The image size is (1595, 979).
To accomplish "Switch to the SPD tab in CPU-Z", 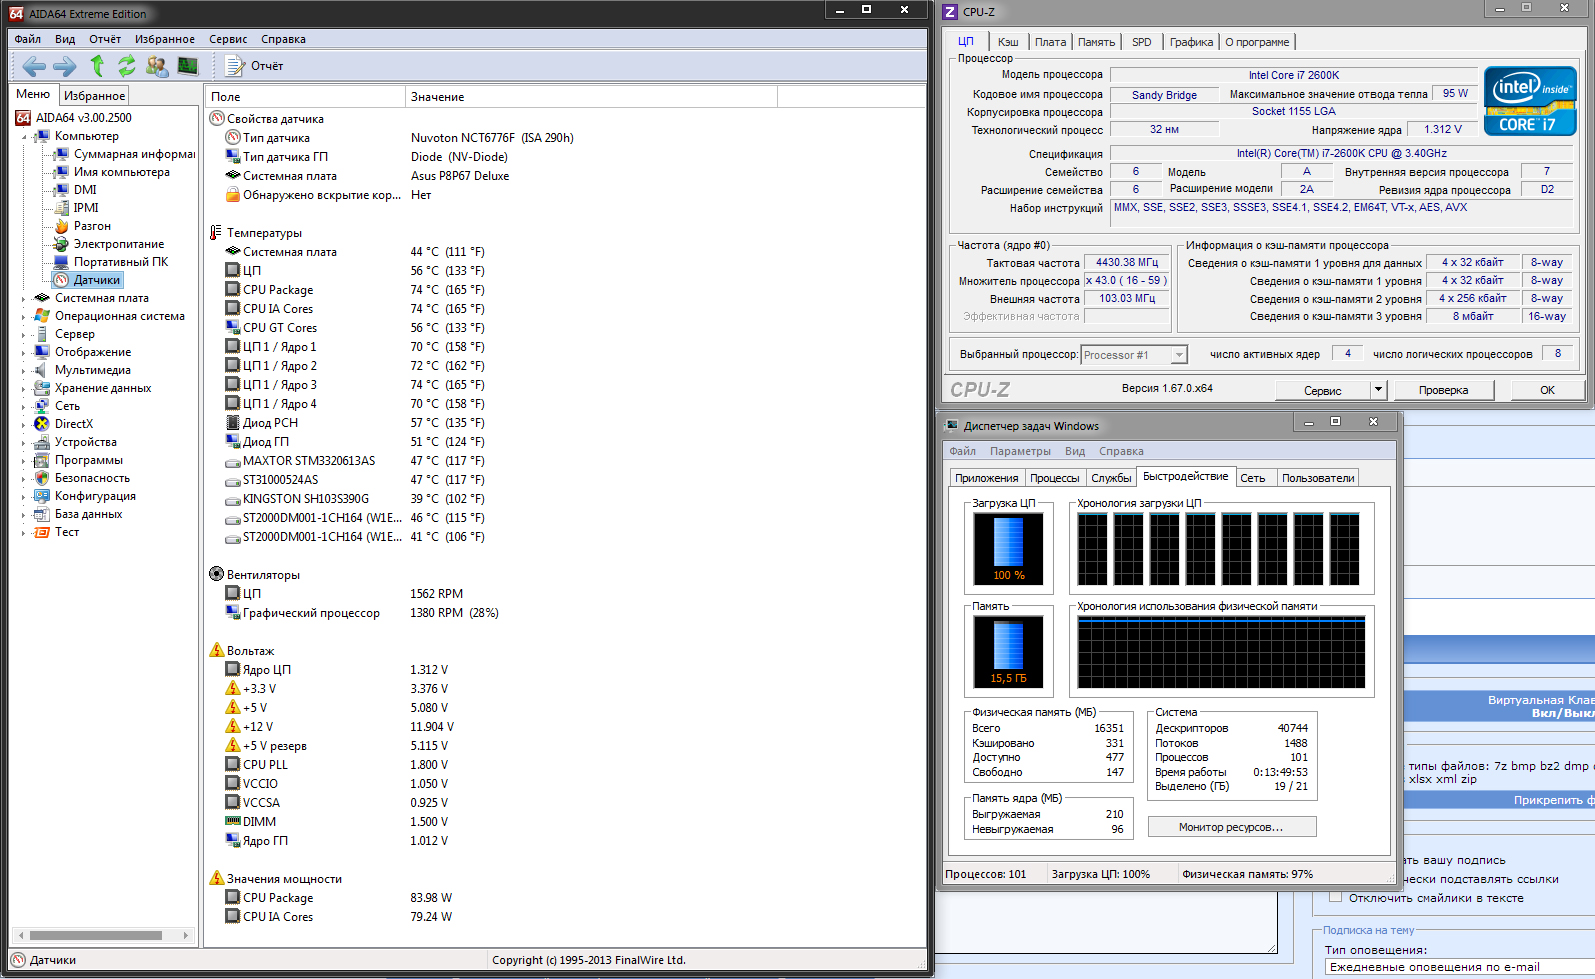I will tap(1141, 42).
